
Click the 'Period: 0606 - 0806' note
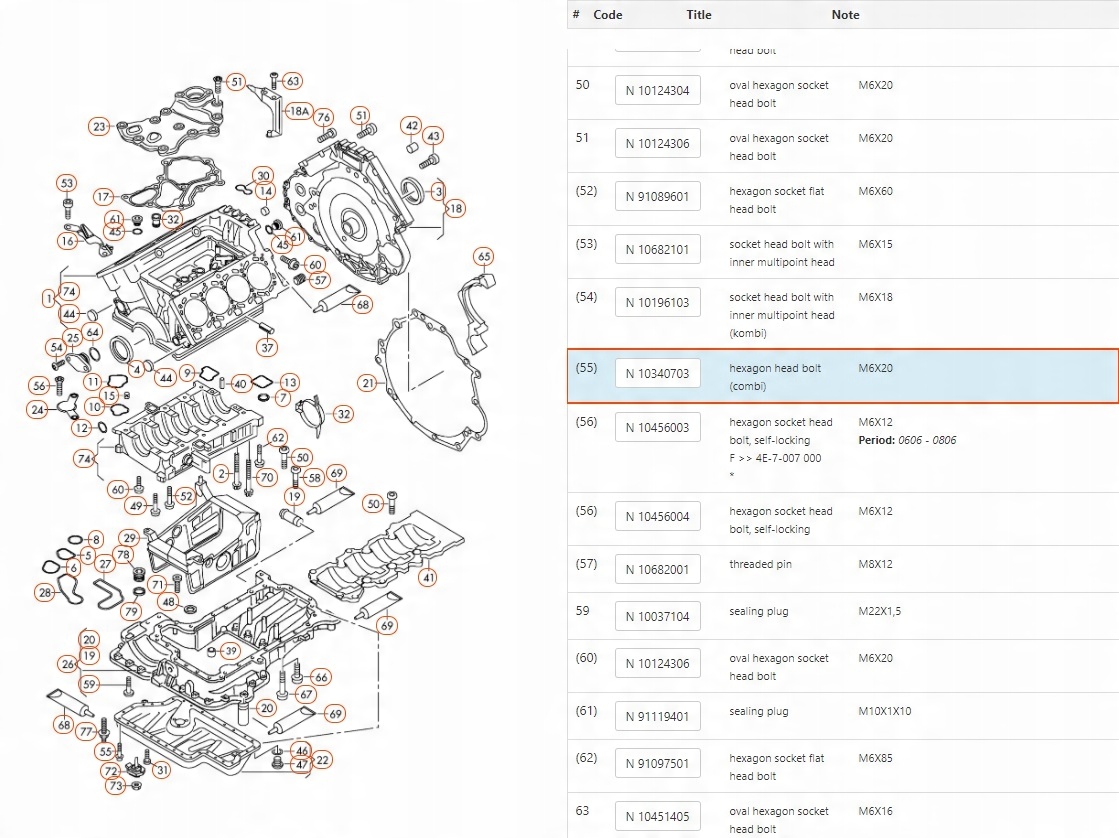pyautogui.click(x=907, y=440)
